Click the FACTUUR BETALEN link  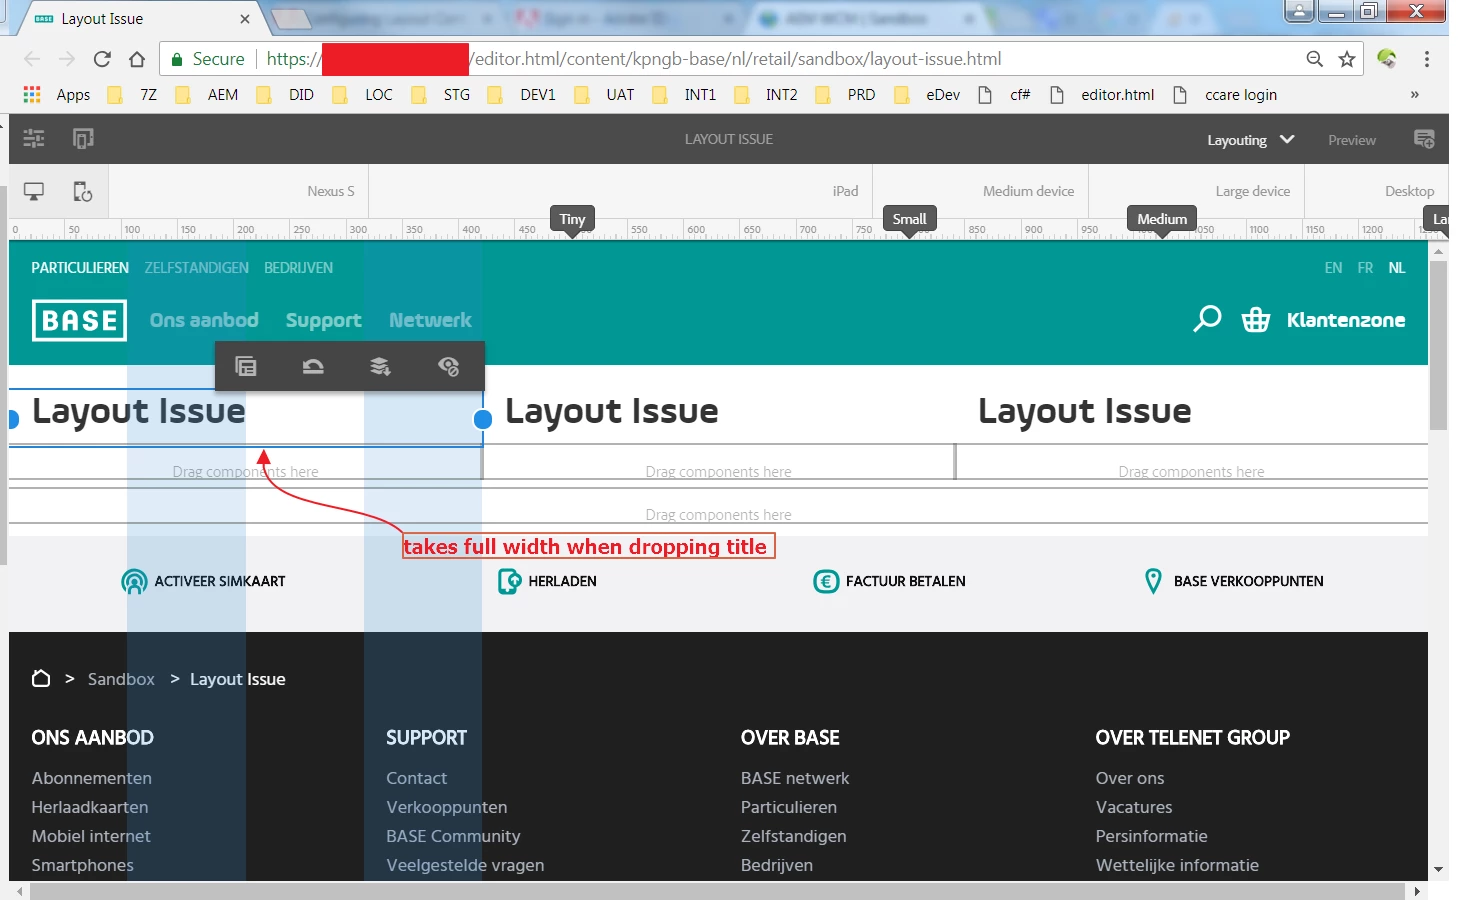(889, 581)
